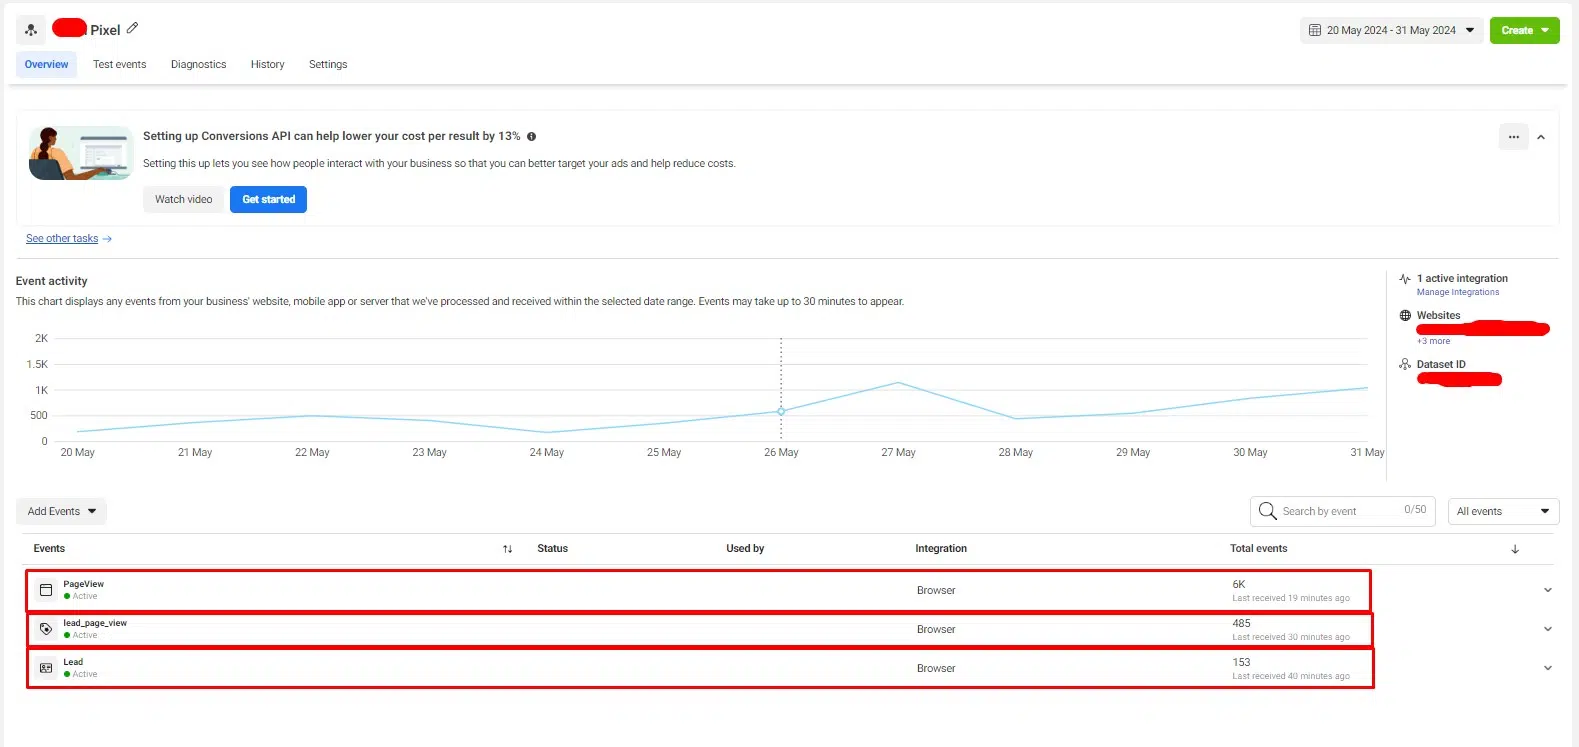The image size is (1579, 747).
Task: Expand the Lead event row
Action: (1547, 668)
